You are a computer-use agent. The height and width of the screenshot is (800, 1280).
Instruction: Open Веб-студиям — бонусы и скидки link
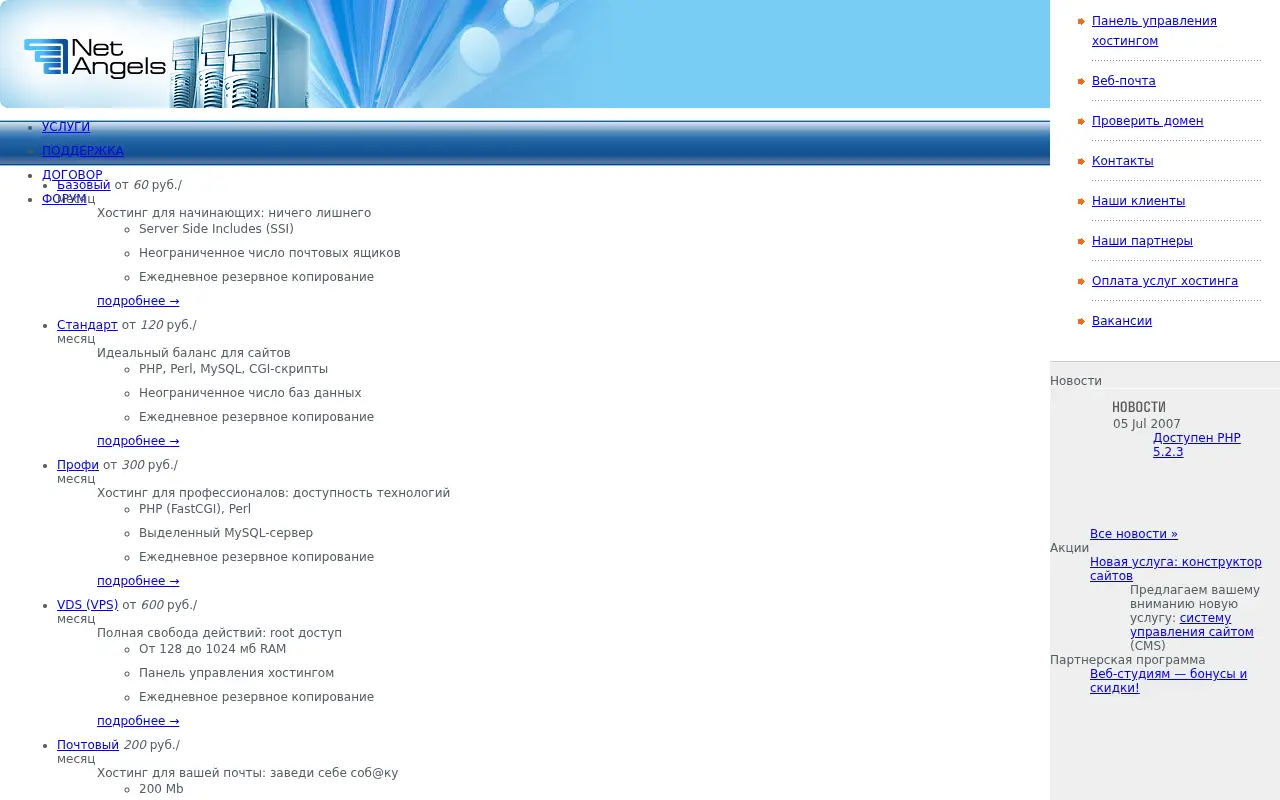1168,681
